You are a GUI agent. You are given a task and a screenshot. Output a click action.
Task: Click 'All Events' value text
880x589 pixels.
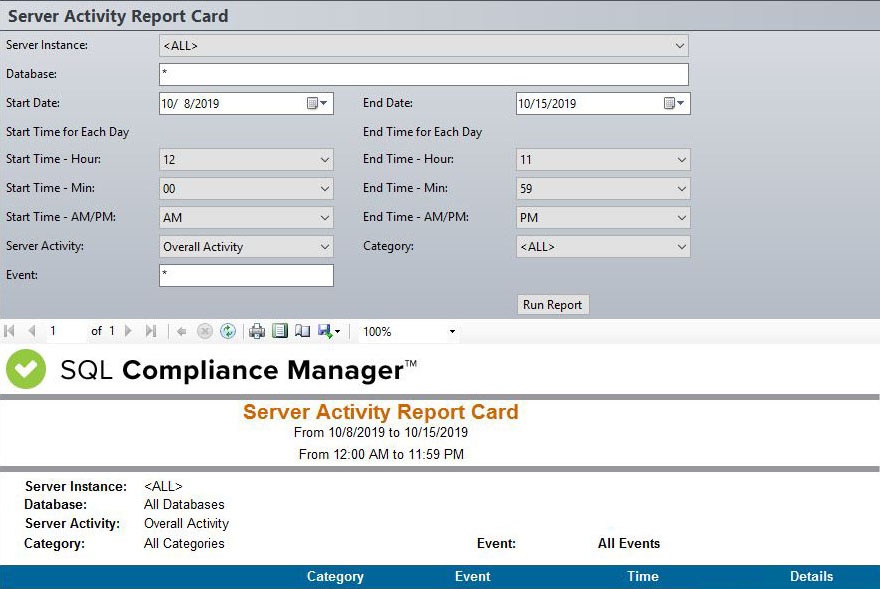[629, 543]
